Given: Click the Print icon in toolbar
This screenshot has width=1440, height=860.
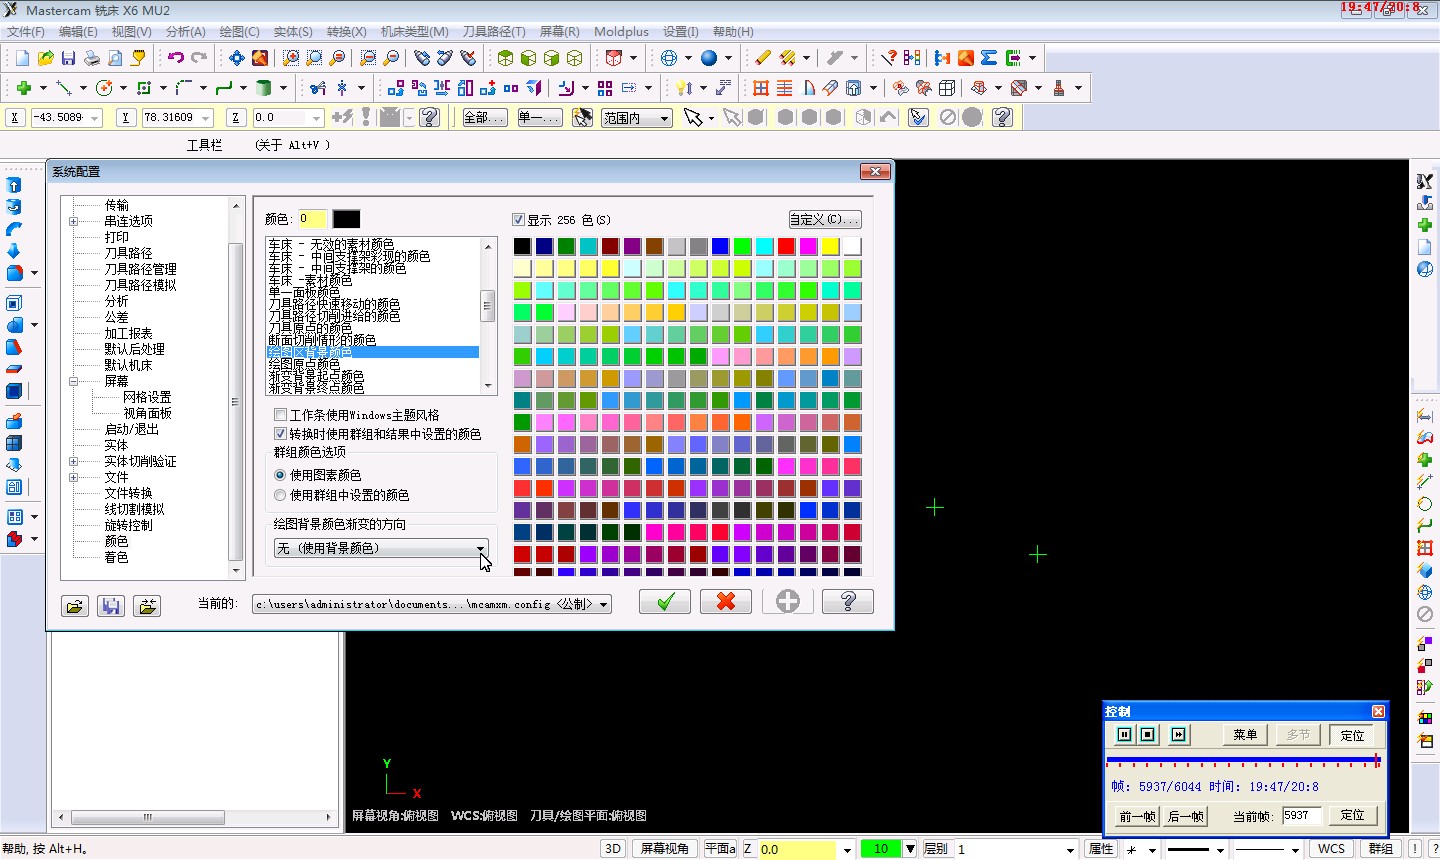Looking at the screenshot, I should point(91,58).
